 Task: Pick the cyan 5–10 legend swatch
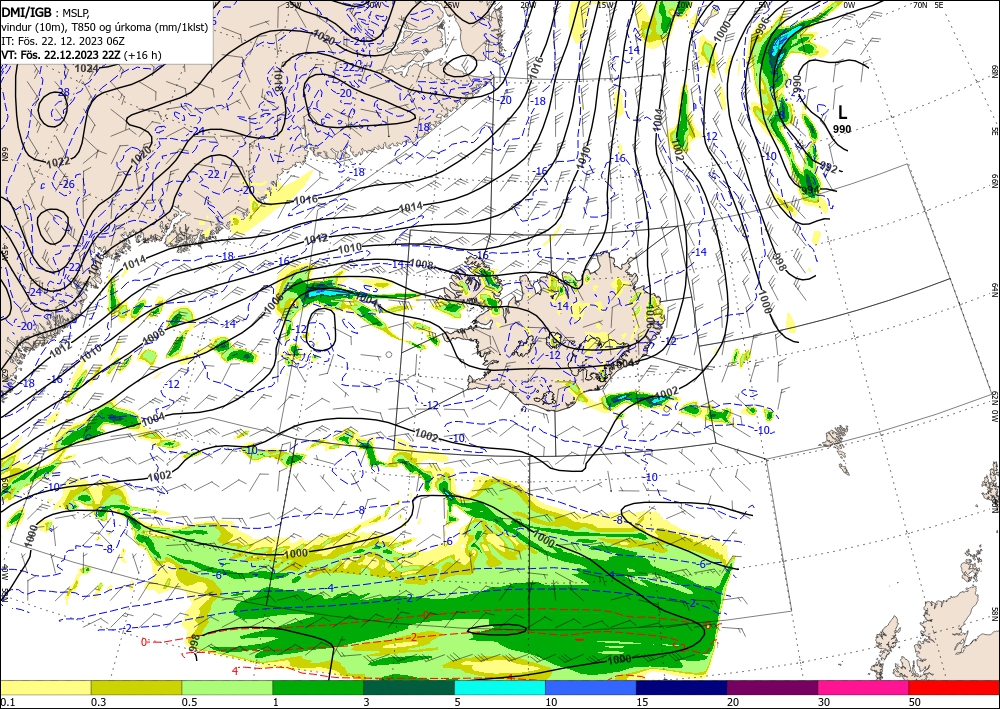500,687
